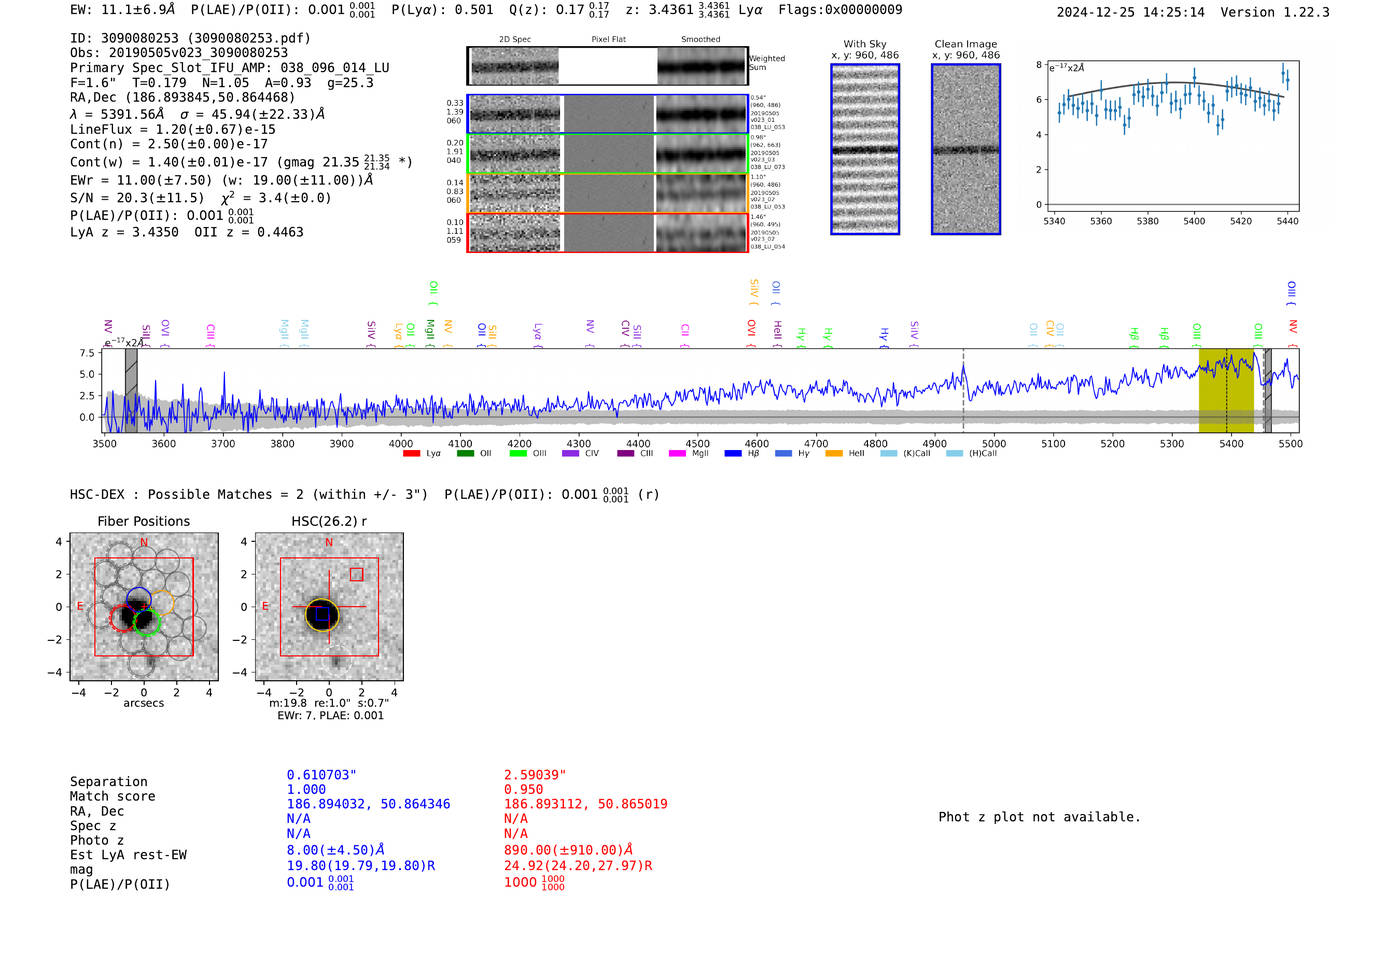Image resolution: width=1400 pixels, height=953 pixels.
Task: Click the 2024-12-25 14:25:14 timestamp
Action: click(x=1131, y=12)
